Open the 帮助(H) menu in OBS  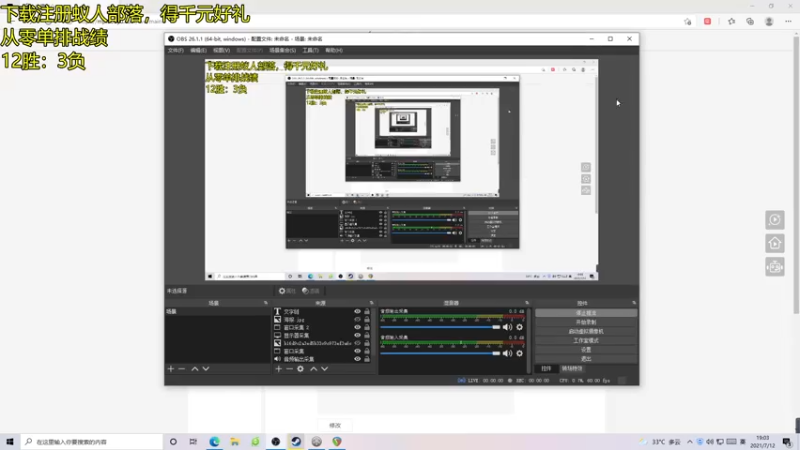click(x=334, y=51)
